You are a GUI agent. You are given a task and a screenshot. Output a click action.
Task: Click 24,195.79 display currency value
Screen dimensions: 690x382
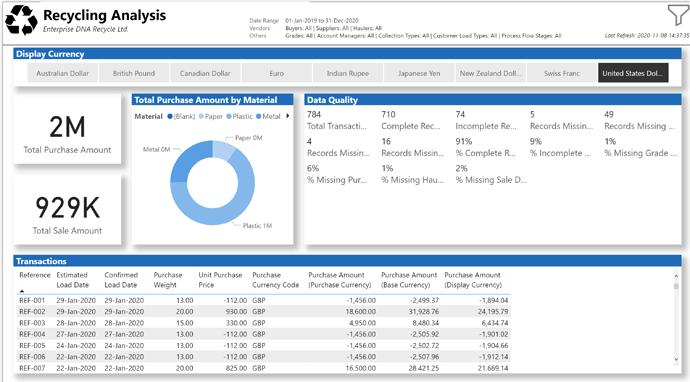click(493, 312)
